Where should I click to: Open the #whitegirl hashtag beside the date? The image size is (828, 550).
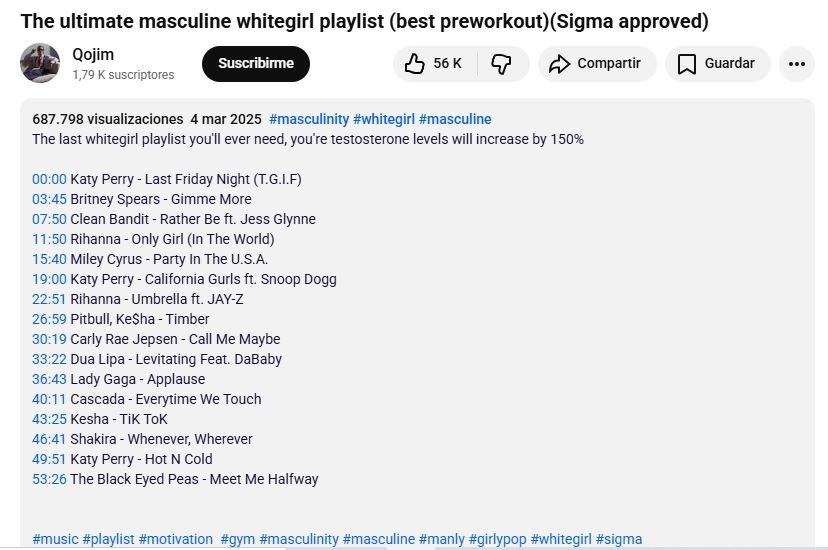pyautogui.click(x=384, y=119)
